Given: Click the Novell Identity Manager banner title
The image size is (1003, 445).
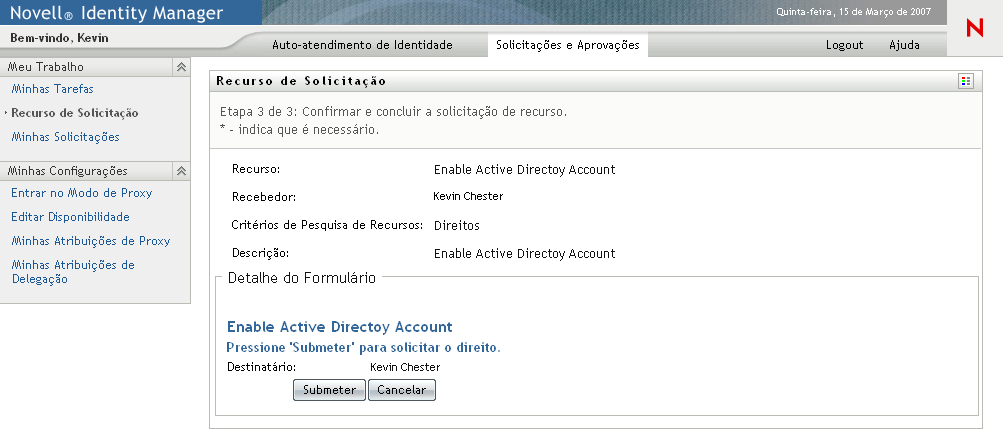Looking at the screenshot, I should (x=116, y=14).
